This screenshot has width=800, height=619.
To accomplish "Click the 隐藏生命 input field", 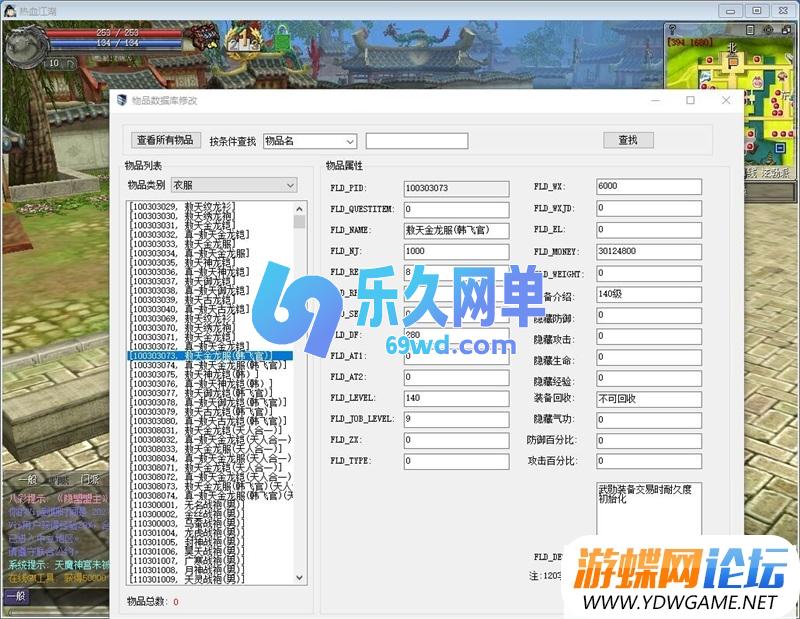I will (648, 357).
